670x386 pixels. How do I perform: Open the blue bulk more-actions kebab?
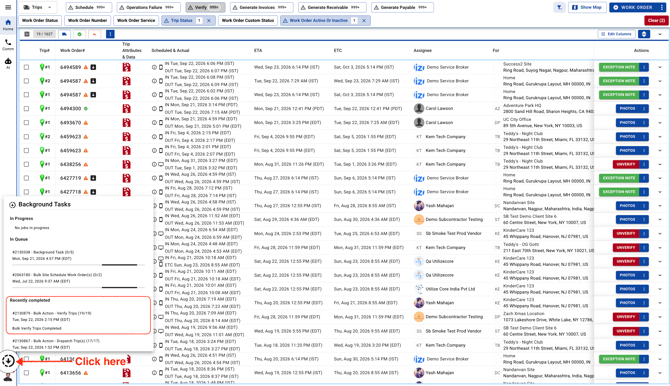(110, 34)
